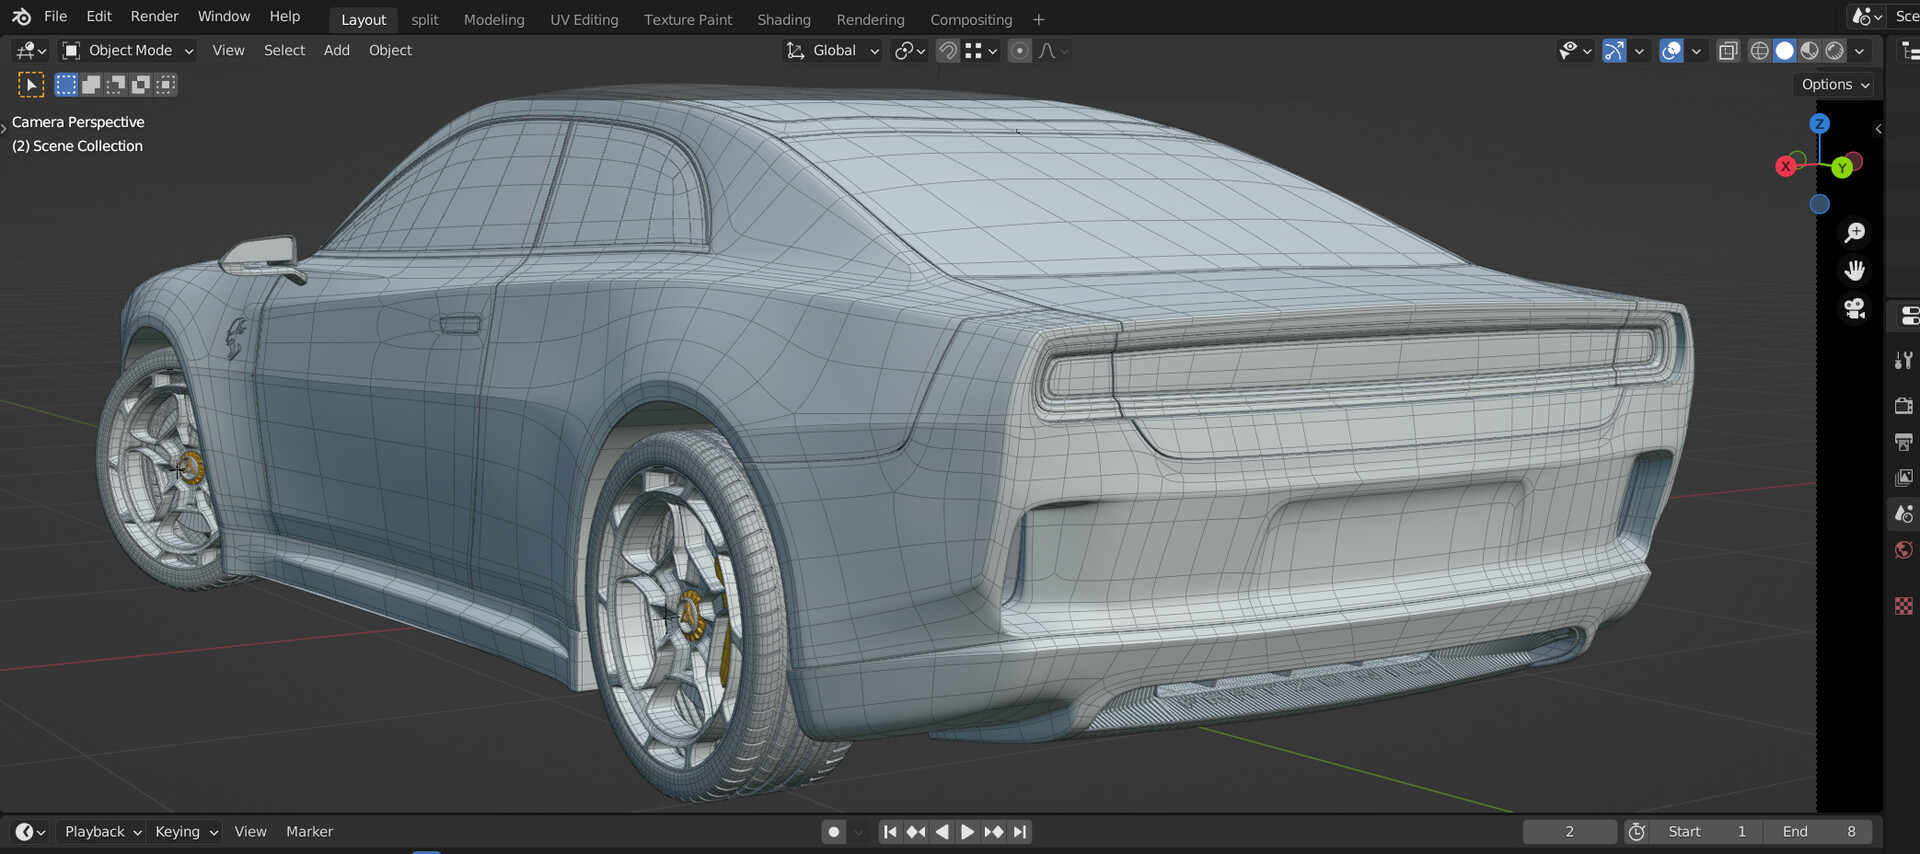
Task: Choose Subtract from selection mode
Action: pyautogui.click(x=116, y=85)
